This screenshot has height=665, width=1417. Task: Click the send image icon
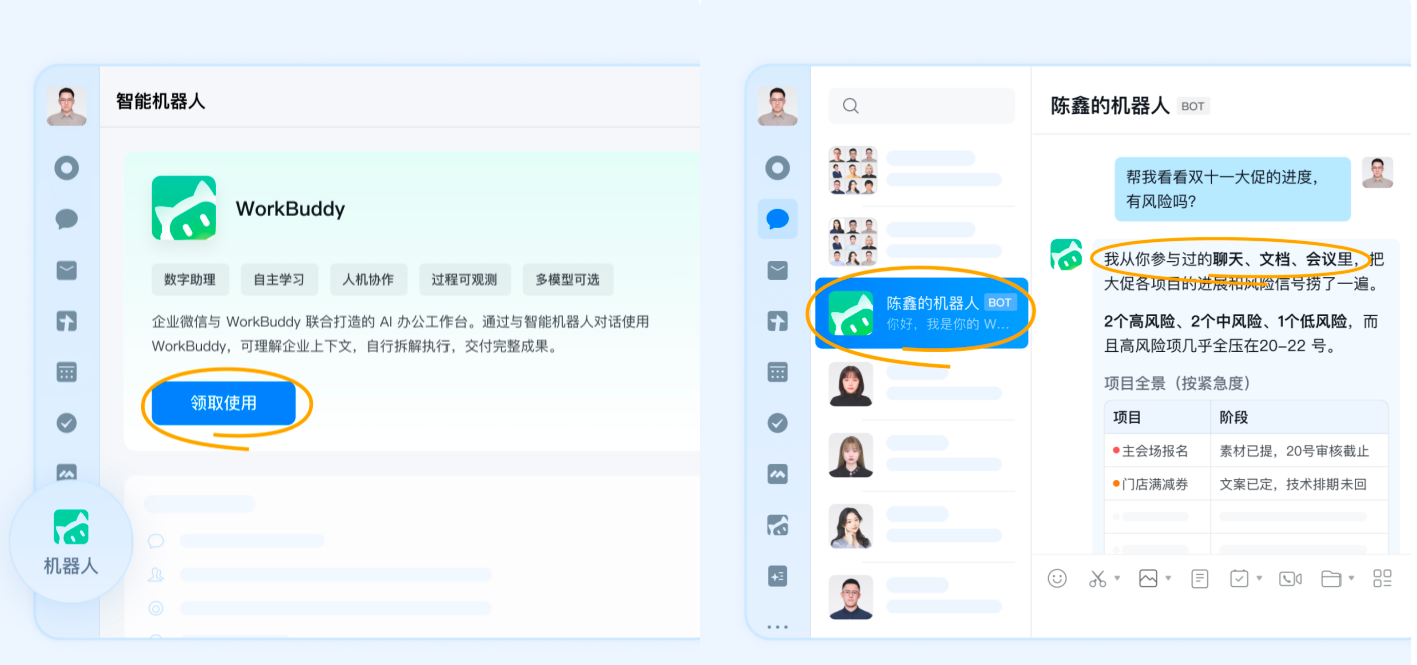coord(1148,578)
